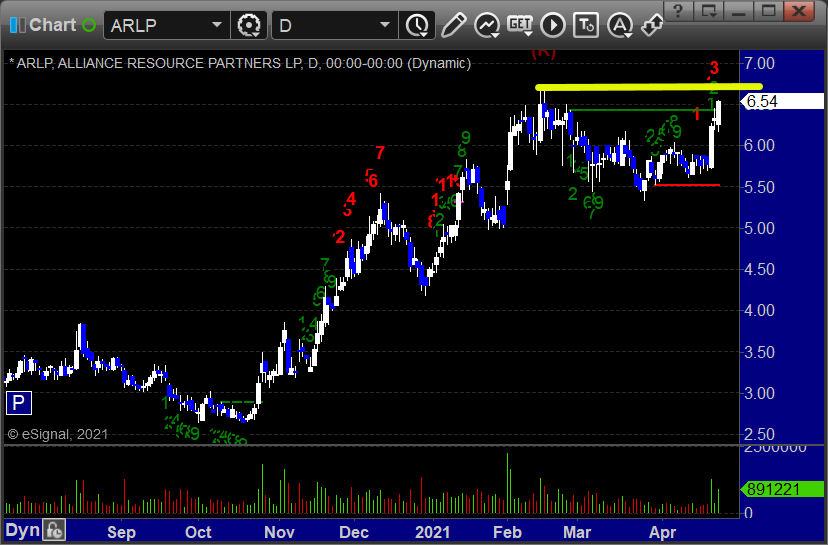This screenshot has width=828, height=545.
Task: Close the chart window
Action: pyautogui.click(x=799, y=10)
